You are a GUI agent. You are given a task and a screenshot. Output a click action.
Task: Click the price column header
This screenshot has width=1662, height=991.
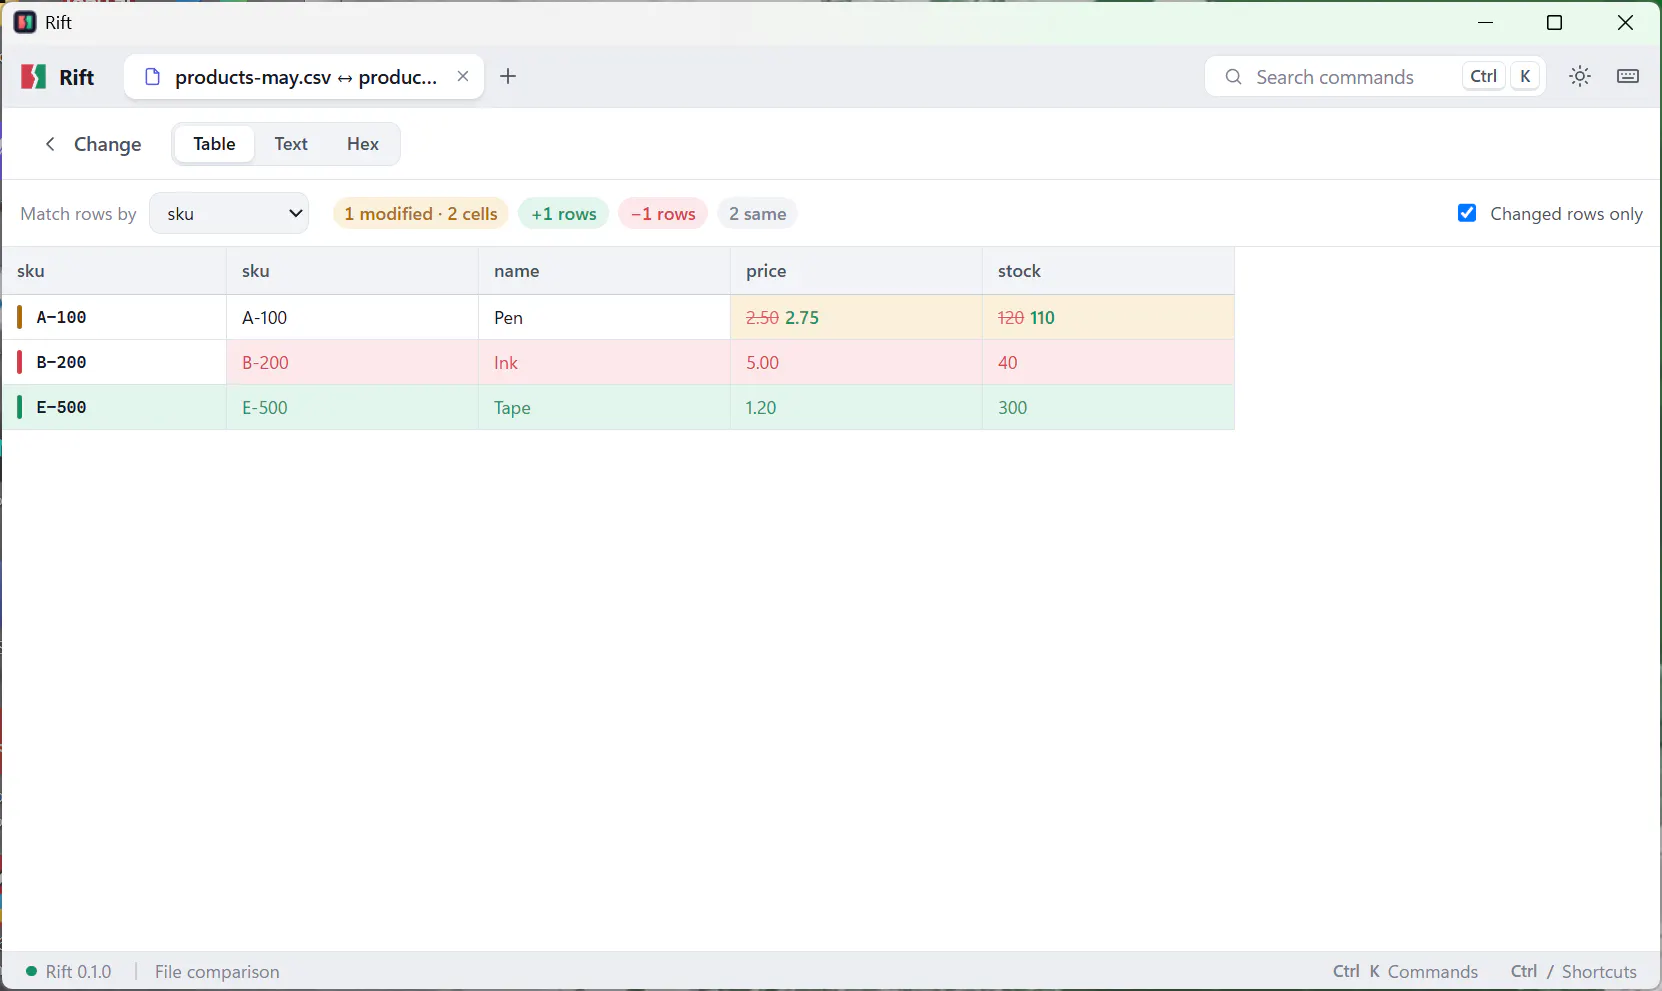(856, 271)
